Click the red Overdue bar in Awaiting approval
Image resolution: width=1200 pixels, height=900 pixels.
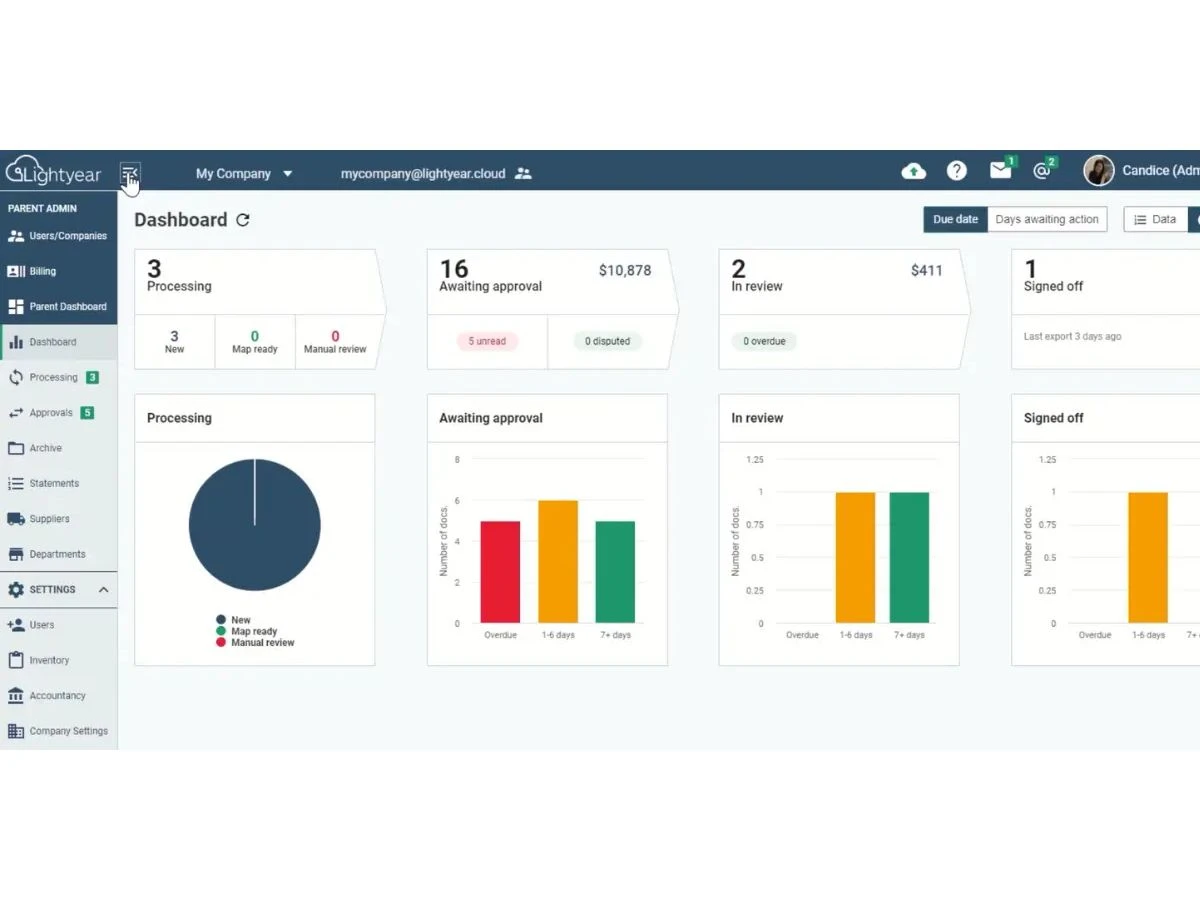tap(500, 572)
